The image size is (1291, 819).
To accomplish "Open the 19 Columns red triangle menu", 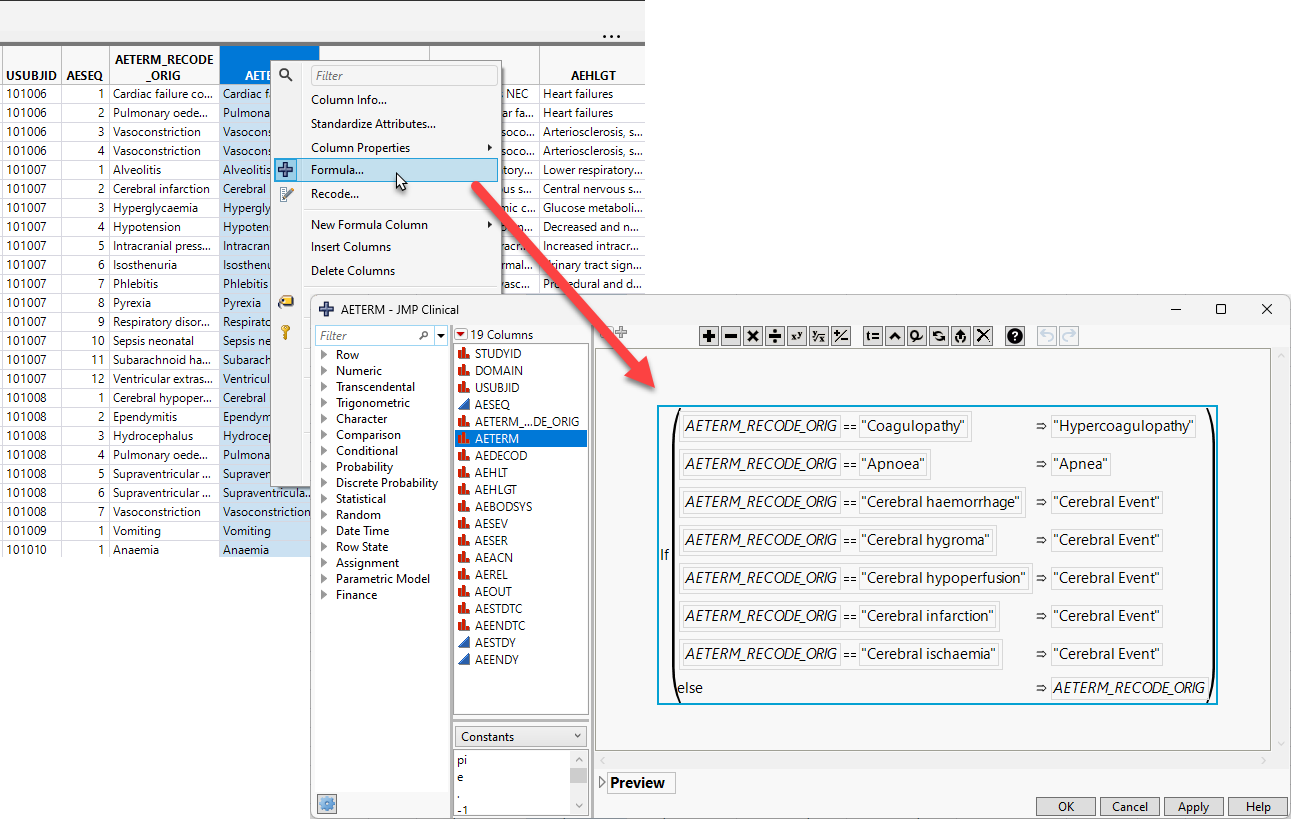I will click(461, 334).
